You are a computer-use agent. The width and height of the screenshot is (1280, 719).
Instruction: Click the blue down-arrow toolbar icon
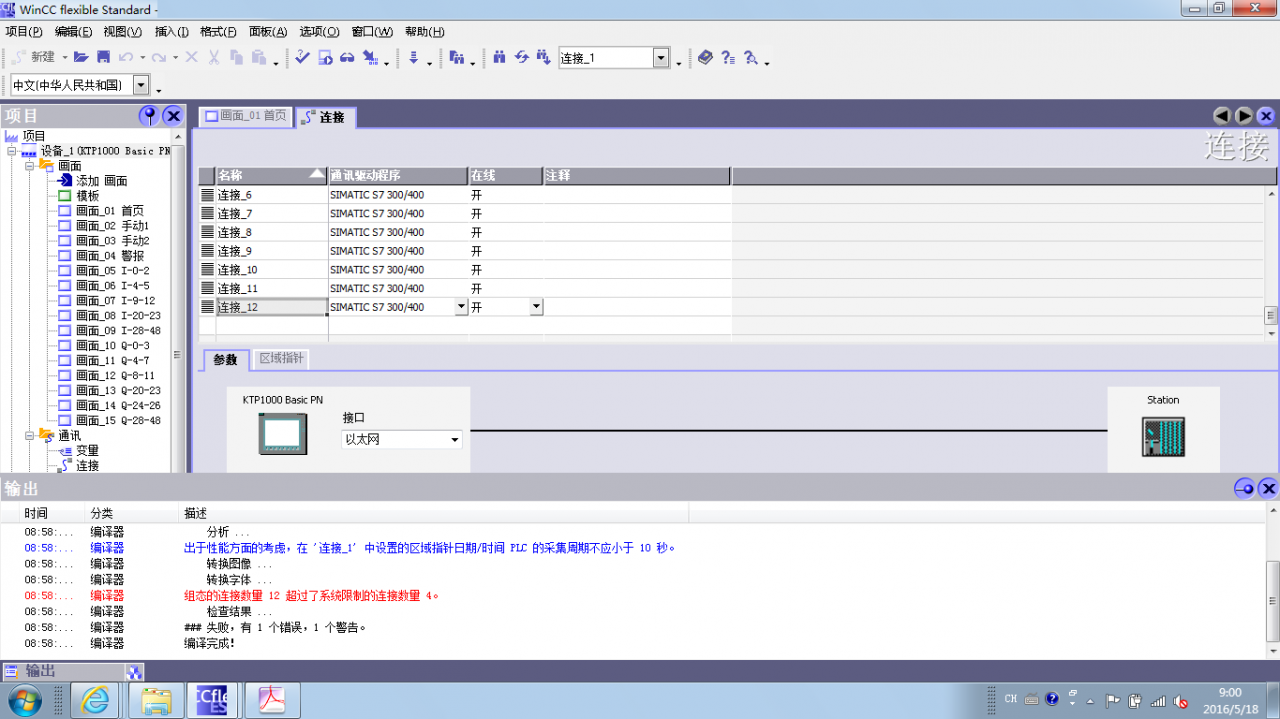coord(413,58)
